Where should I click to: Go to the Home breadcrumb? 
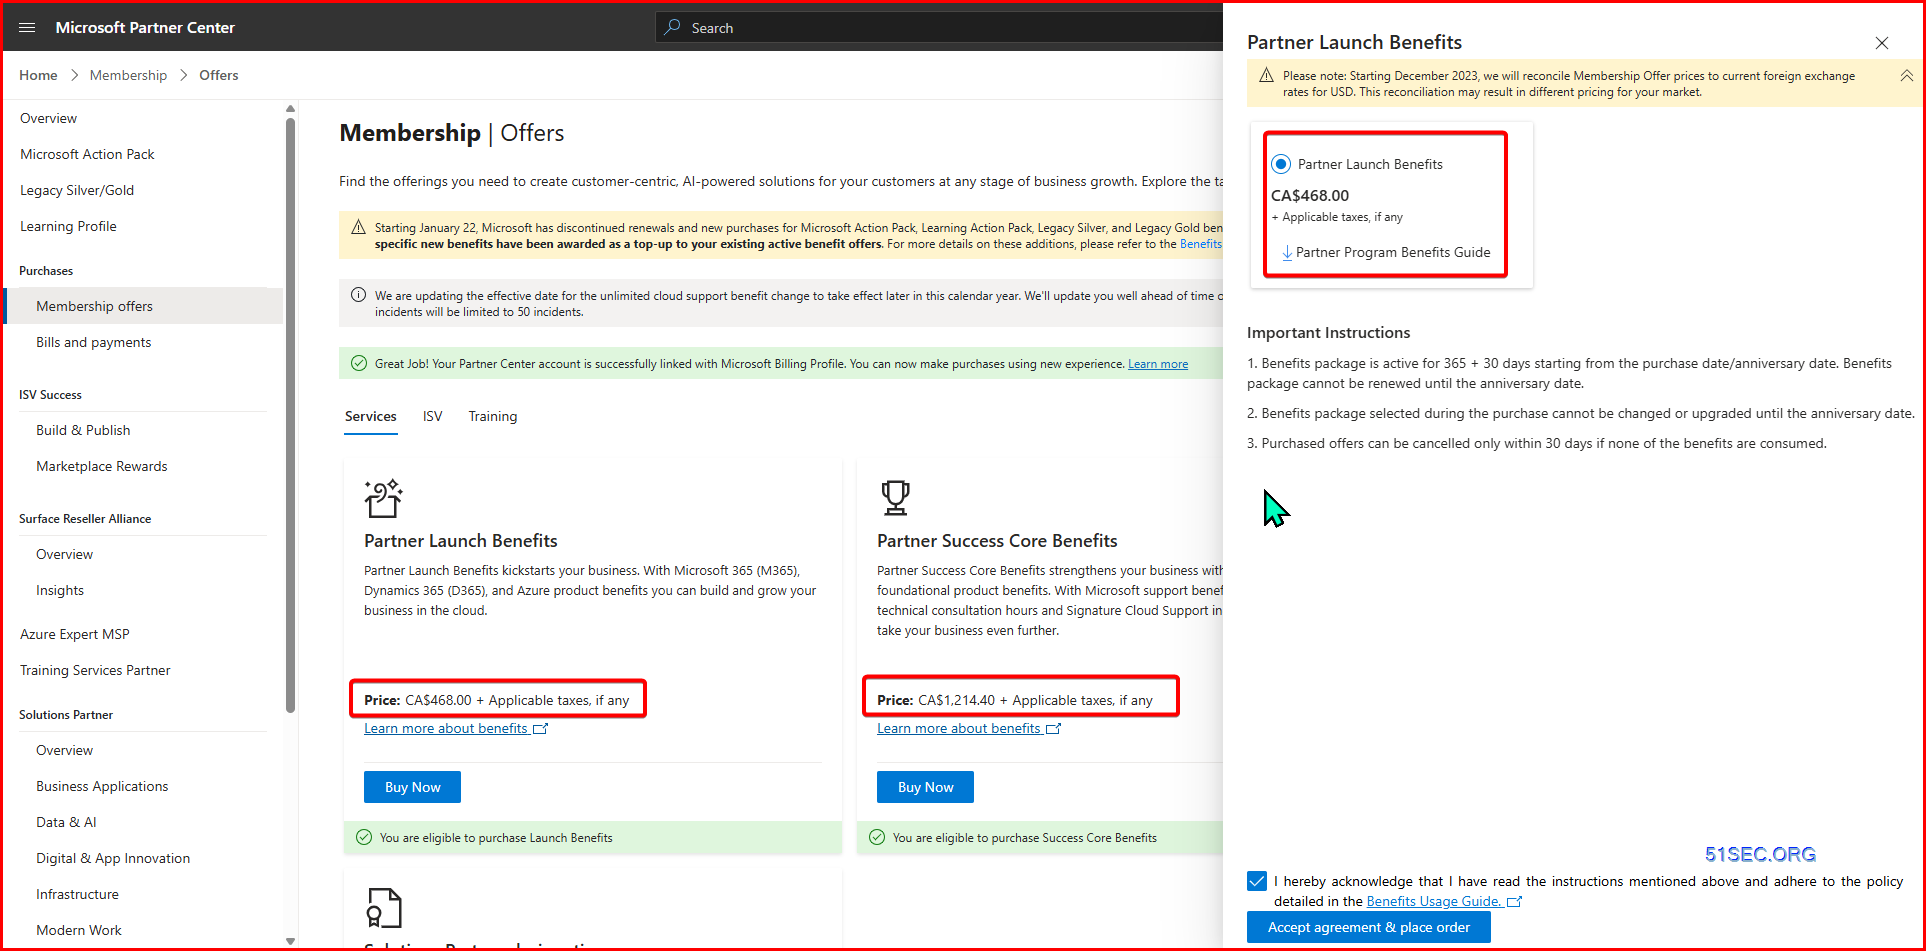coord(38,75)
